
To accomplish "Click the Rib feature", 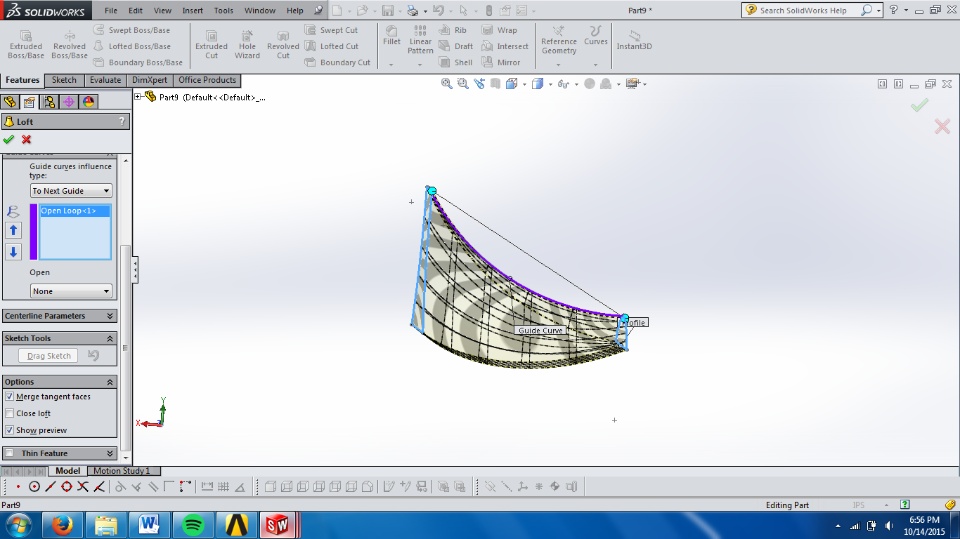I will pyautogui.click(x=452, y=30).
